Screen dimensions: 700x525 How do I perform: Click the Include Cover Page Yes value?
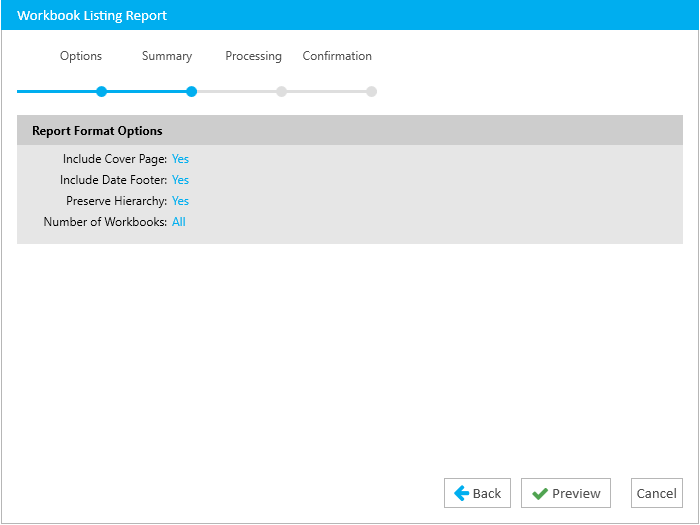click(x=180, y=159)
